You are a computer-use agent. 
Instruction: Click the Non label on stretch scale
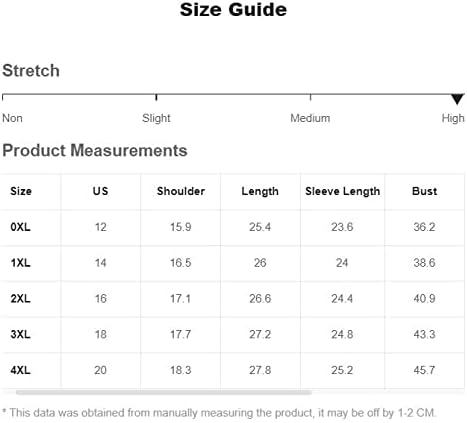pos(12,118)
